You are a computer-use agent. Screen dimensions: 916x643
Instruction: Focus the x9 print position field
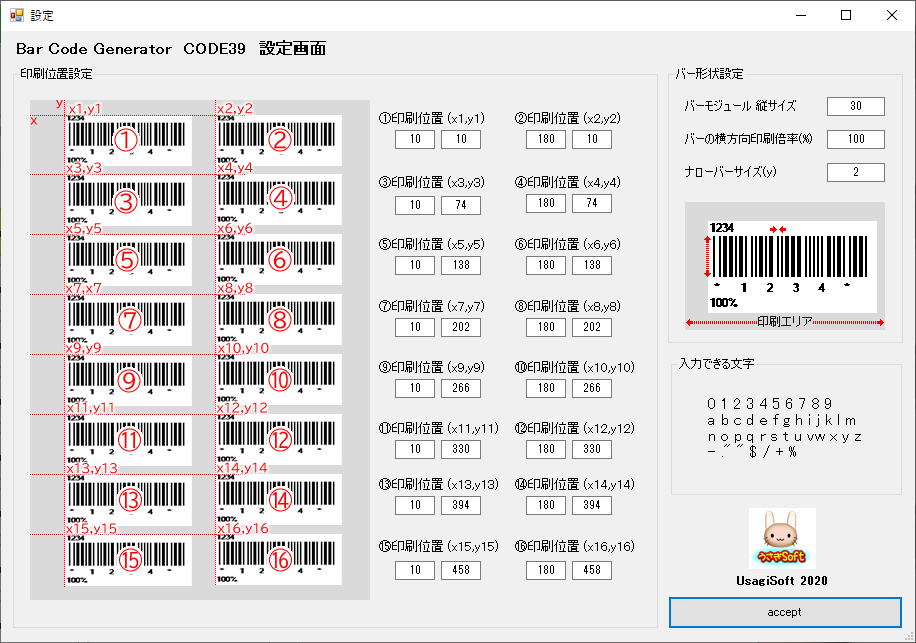tap(415, 388)
